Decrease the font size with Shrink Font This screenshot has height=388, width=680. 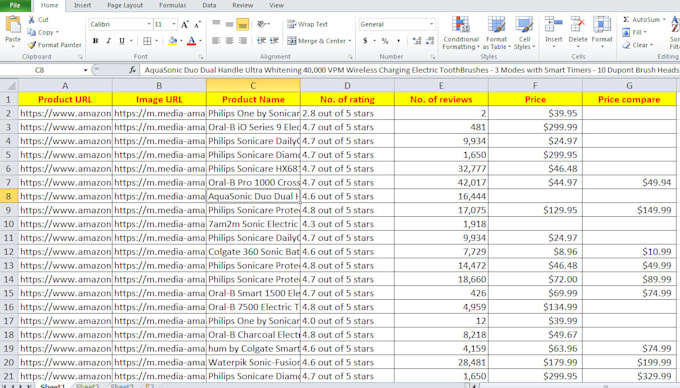197,24
